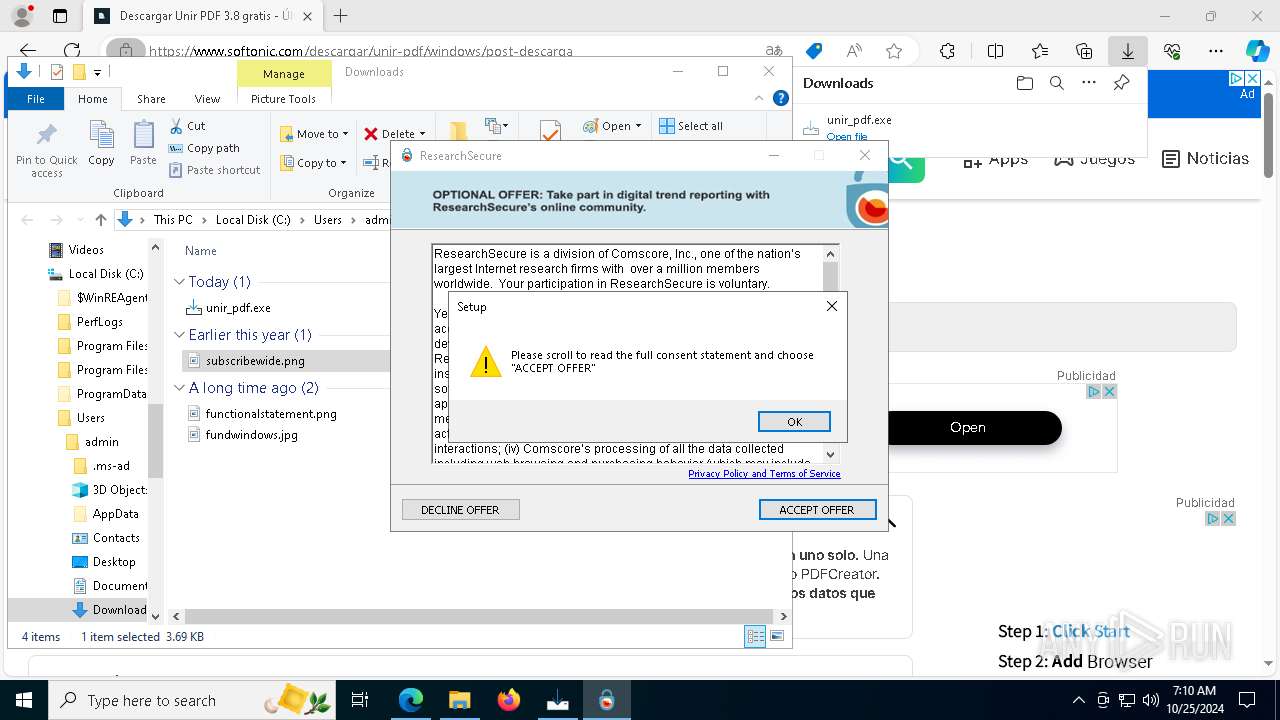The image size is (1280, 720).
Task: Open more options in Downloads panel
Action: point(1089,83)
